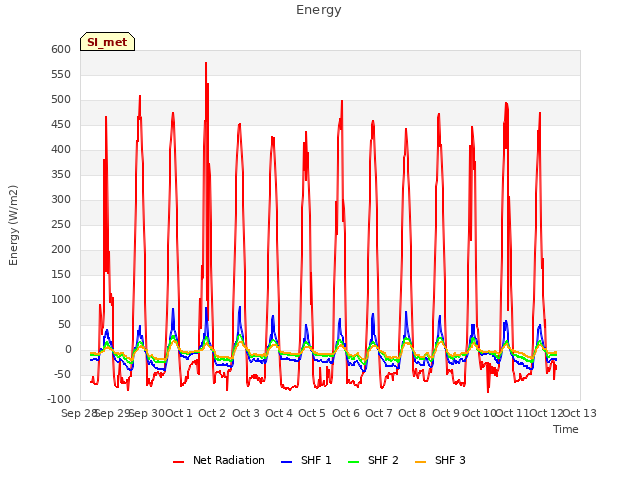Click the Oct 5 x-axis tick label
This screenshot has width=640, height=480.
312,413
